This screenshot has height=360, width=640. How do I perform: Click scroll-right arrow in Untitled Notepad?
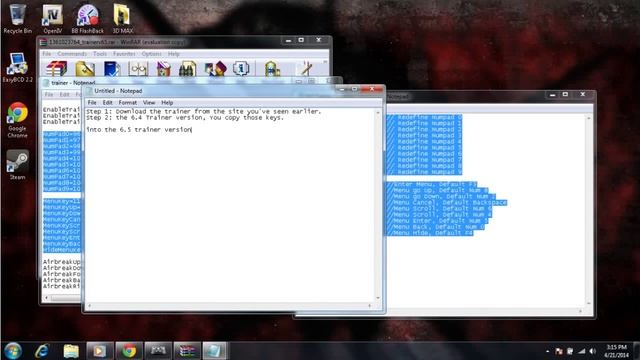click(370, 306)
